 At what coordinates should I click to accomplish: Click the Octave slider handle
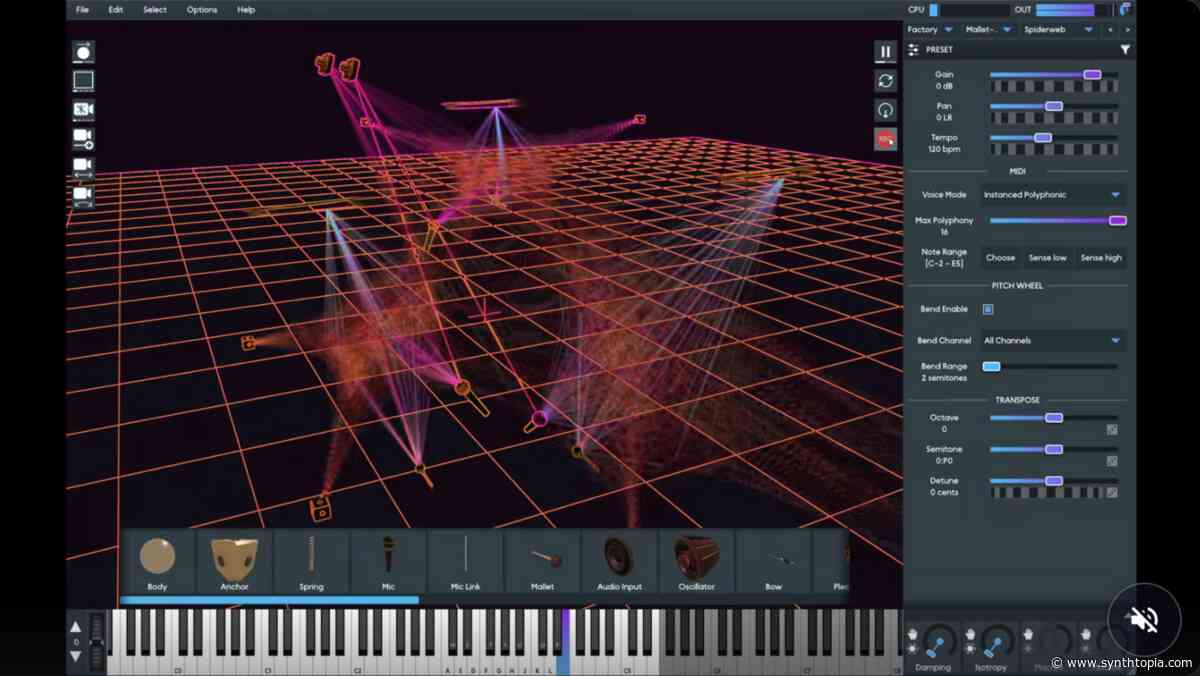[1053, 418]
